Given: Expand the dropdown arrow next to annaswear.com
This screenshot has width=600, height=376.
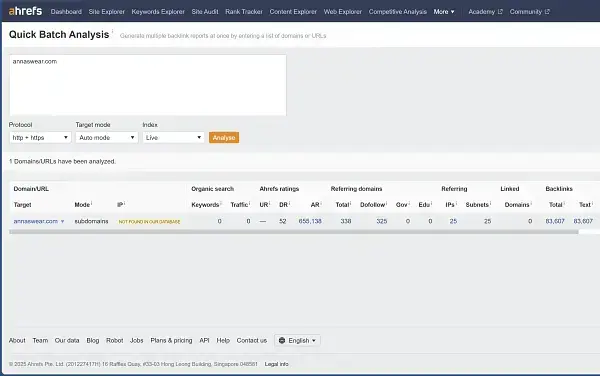Looking at the screenshot, I should 62,221.
